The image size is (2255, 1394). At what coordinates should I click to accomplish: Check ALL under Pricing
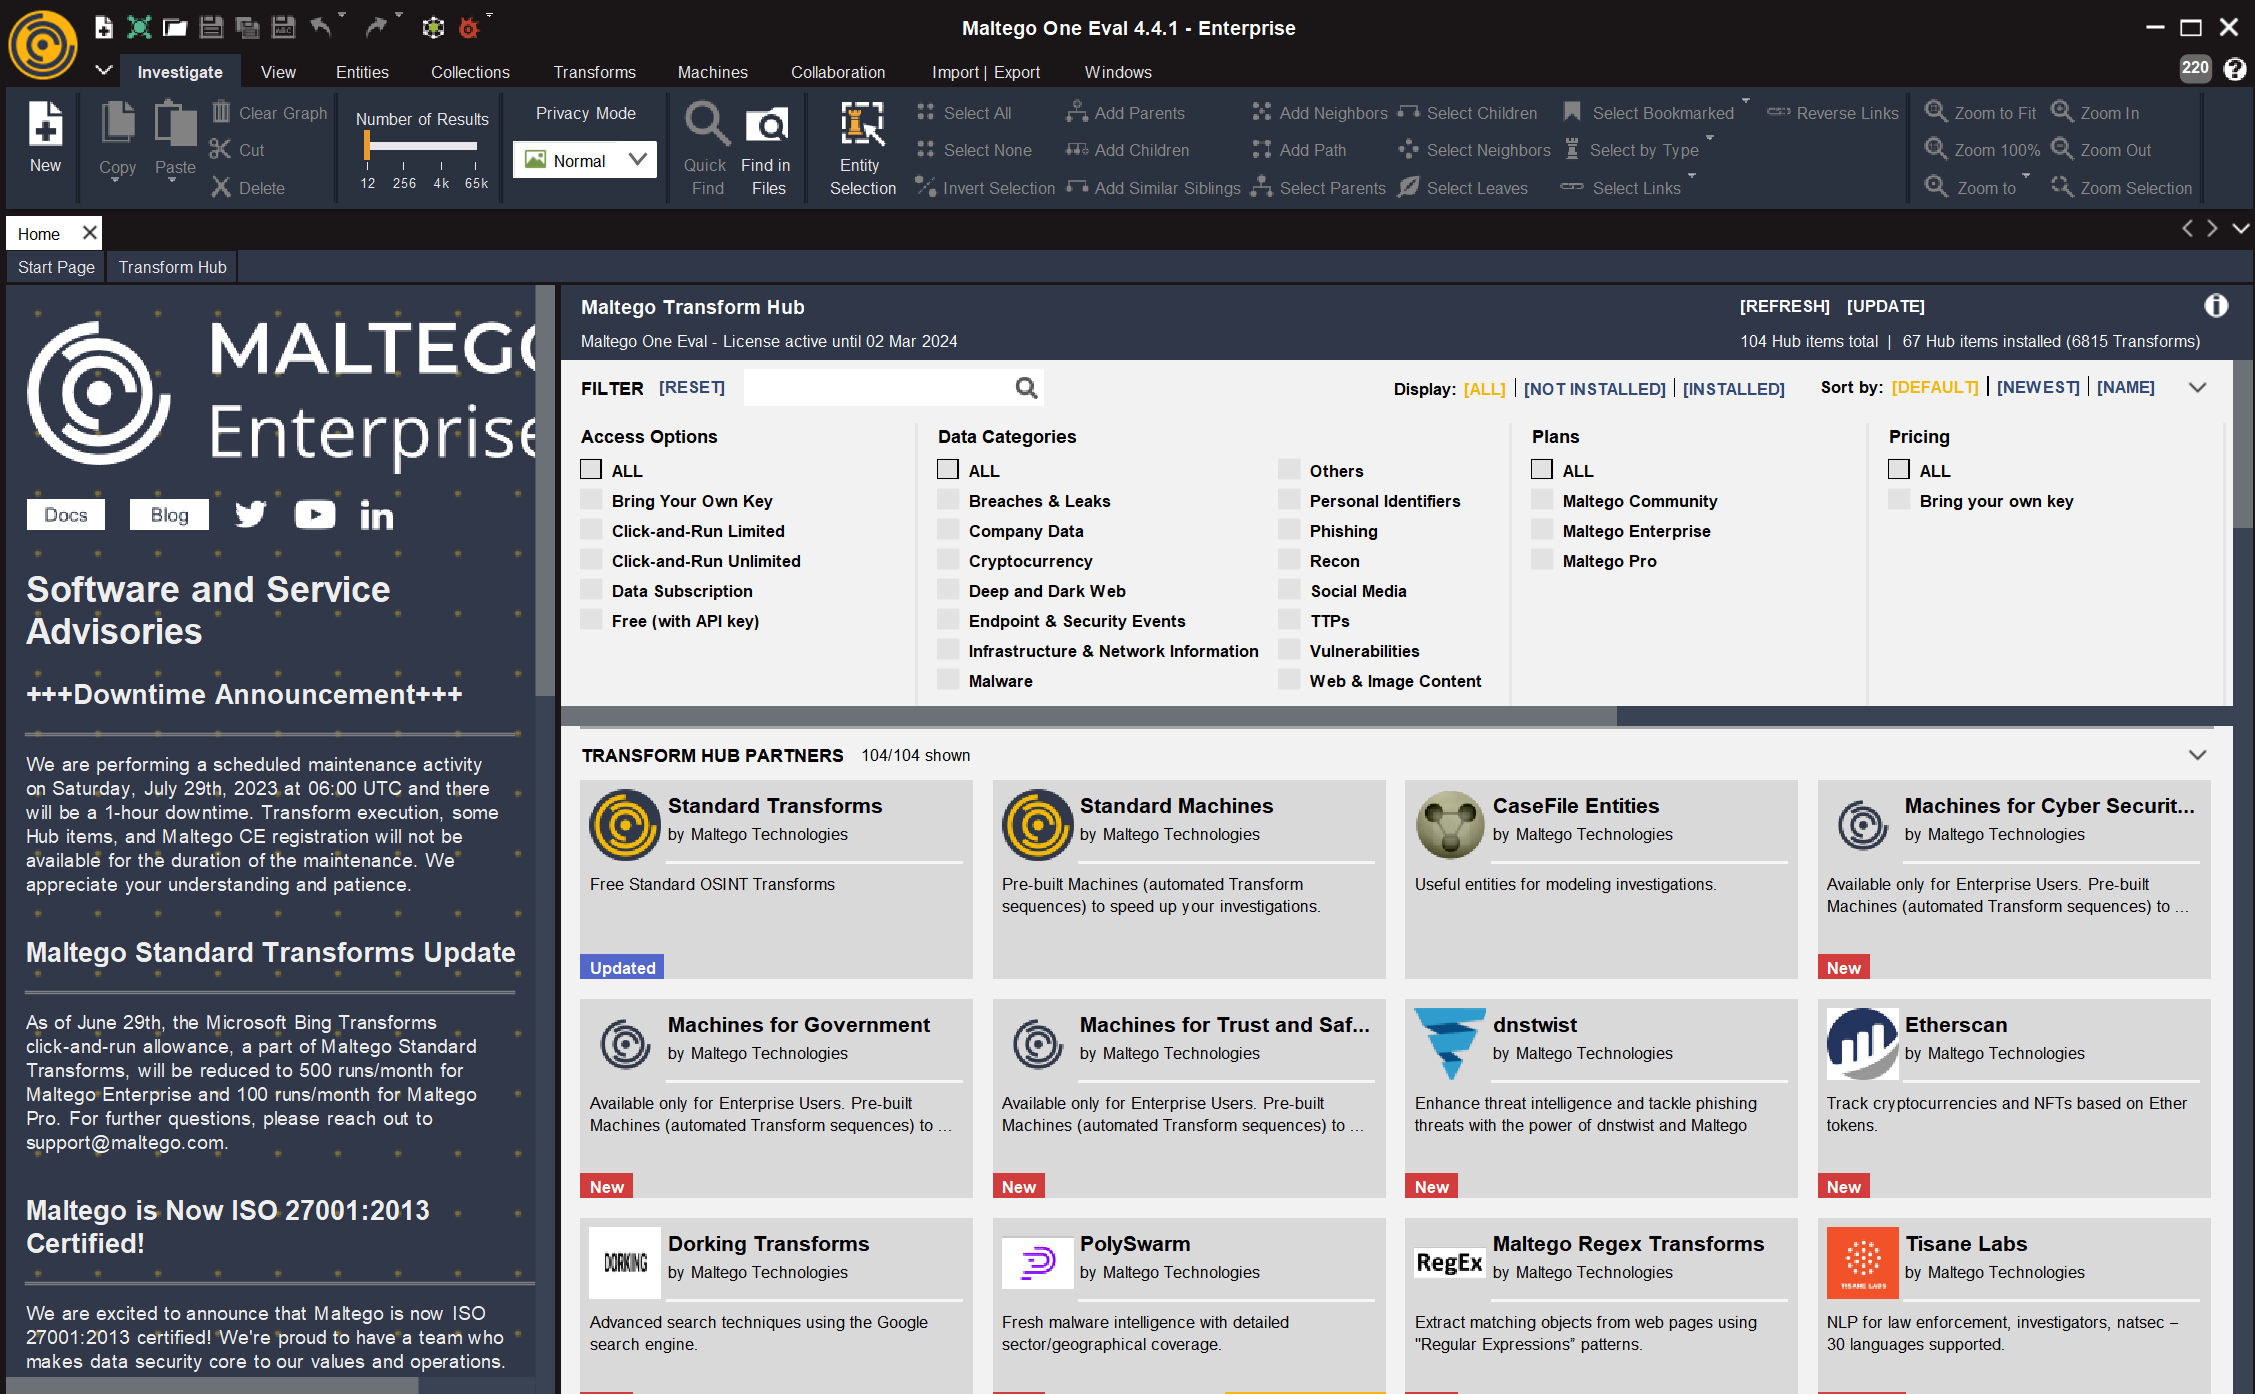tap(1899, 469)
